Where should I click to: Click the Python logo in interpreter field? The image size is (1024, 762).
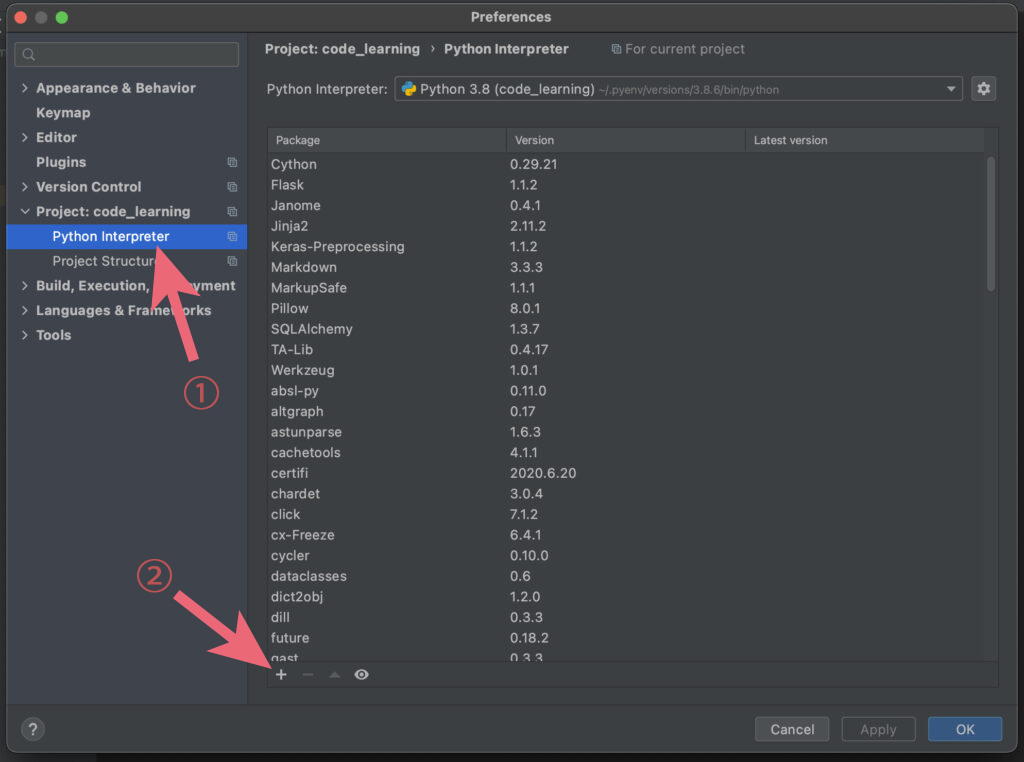pyautogui.click(x=409, y=89)
